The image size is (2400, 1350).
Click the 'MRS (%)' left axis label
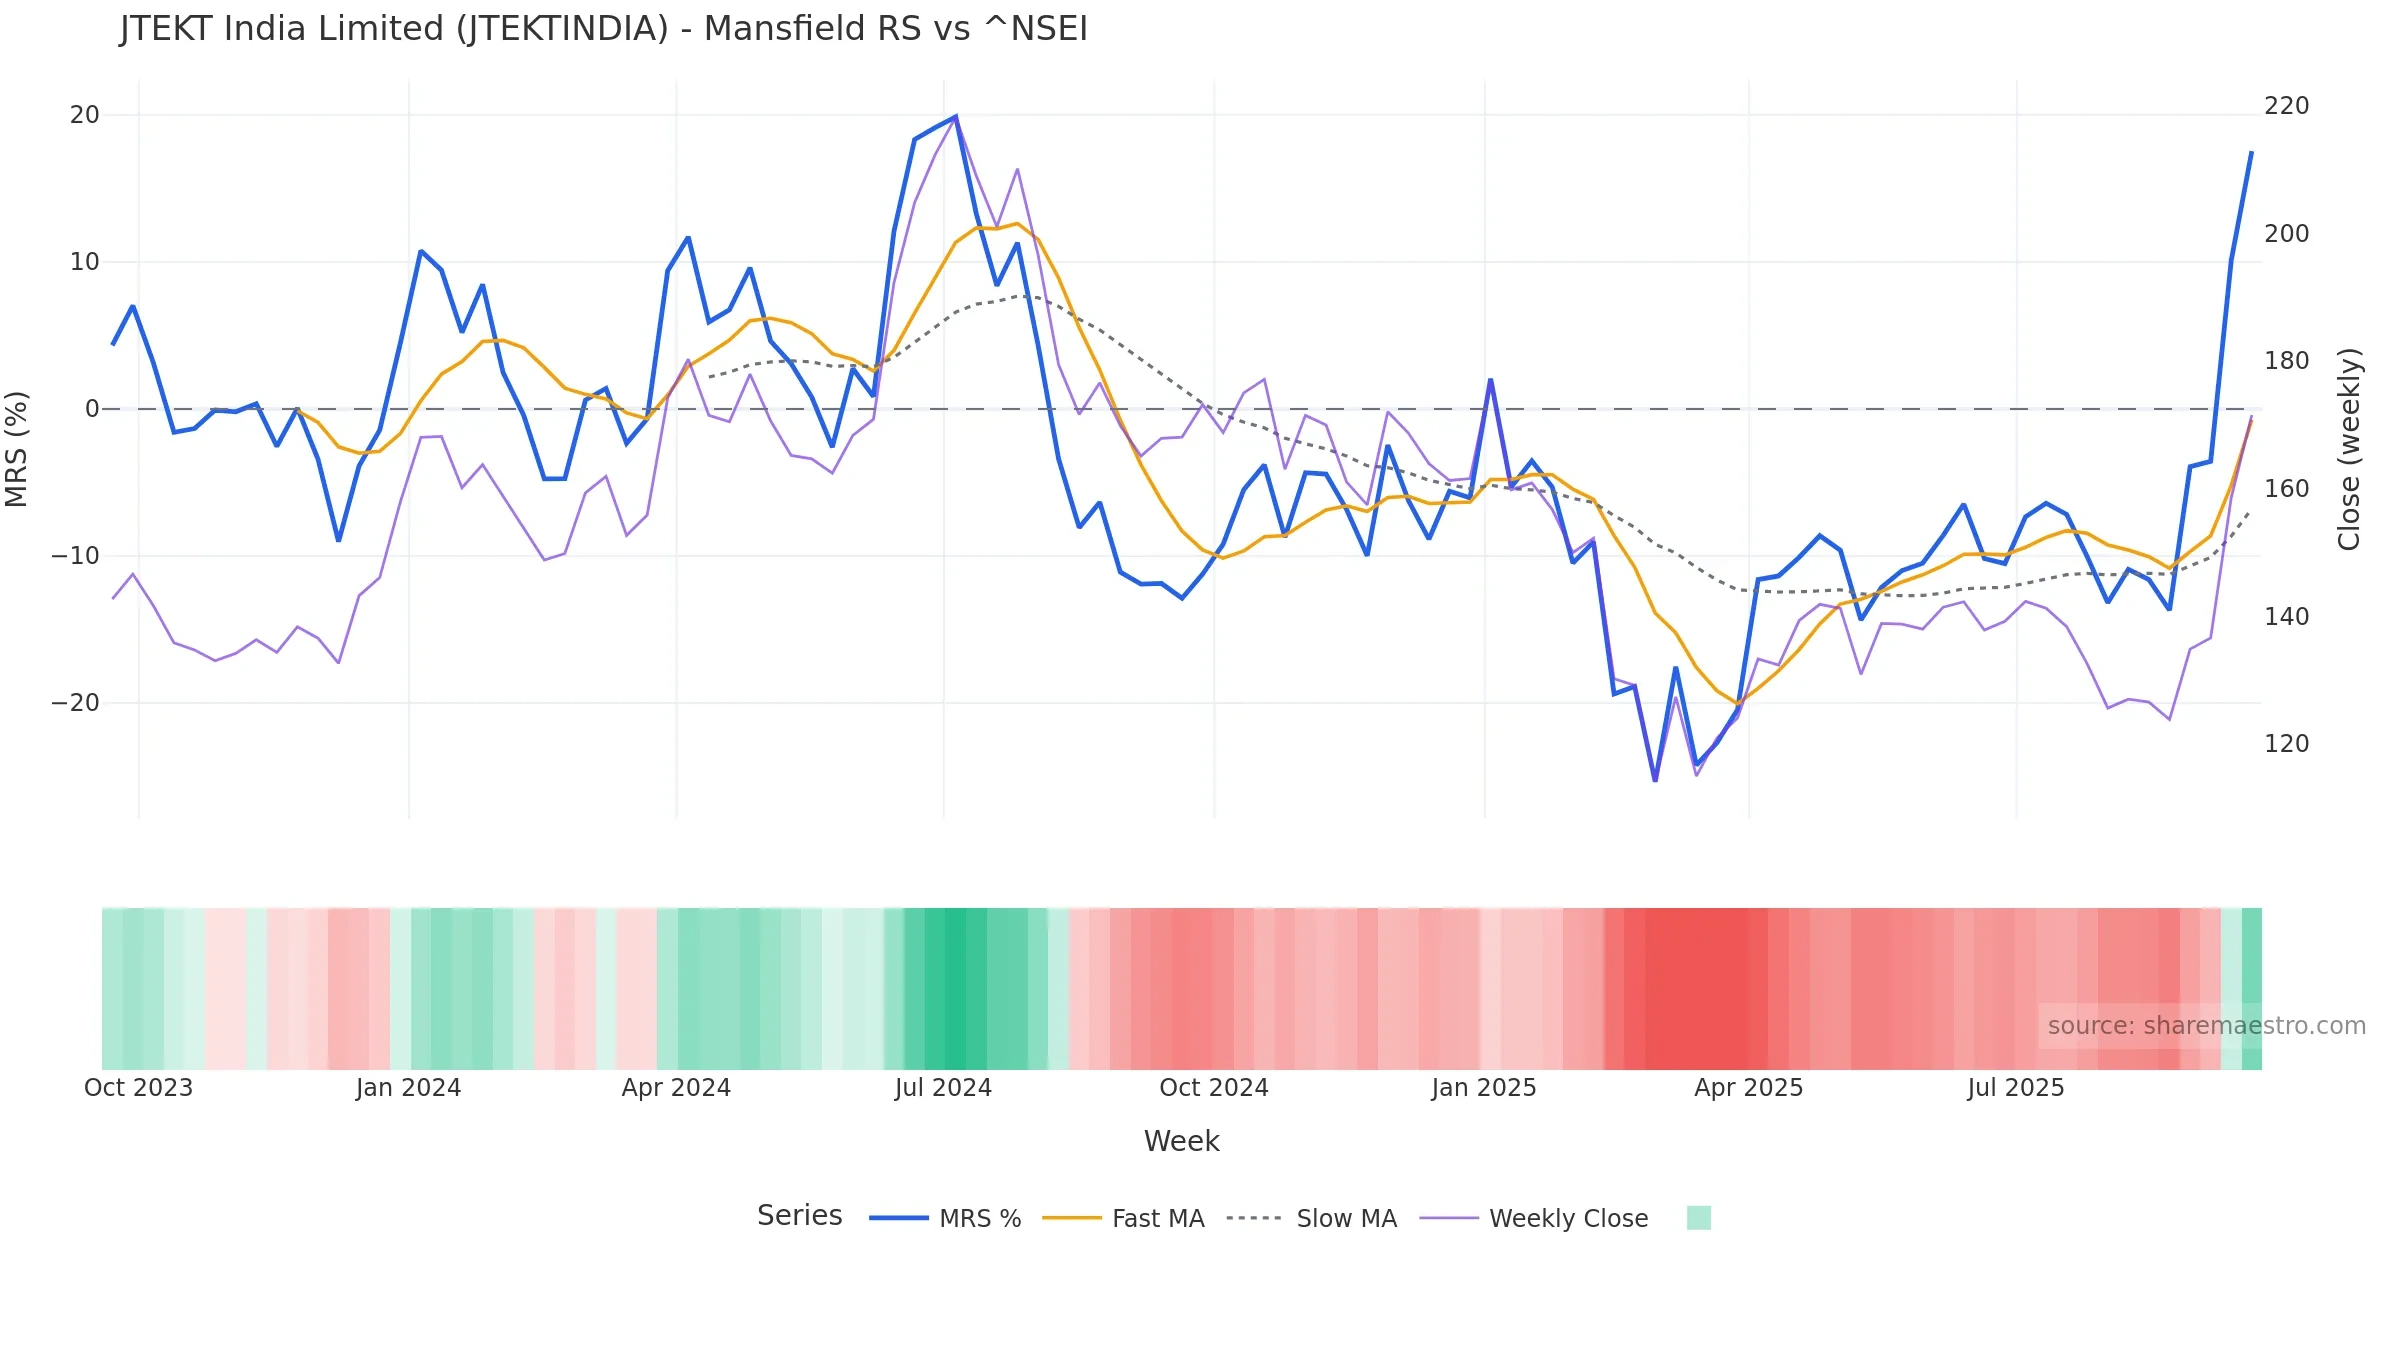[16, 449]
